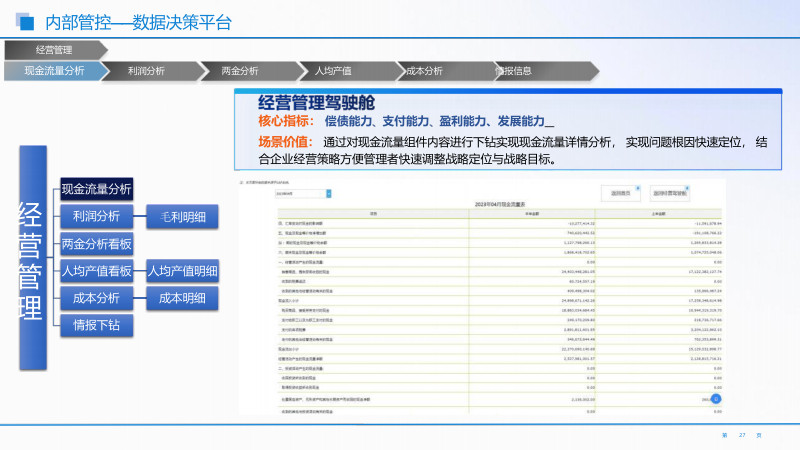Viewport: 800px width, 450px height.
Task: Open the 人均产值明细 child node
Action: [x=183, y=271]
